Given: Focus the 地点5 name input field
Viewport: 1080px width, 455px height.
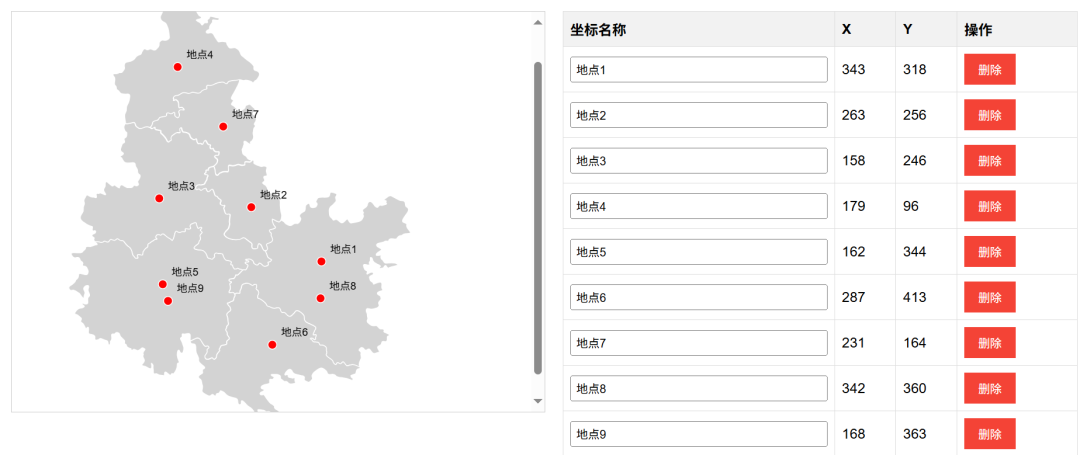Looking at the screenshot, I should [x=699, y=251].
